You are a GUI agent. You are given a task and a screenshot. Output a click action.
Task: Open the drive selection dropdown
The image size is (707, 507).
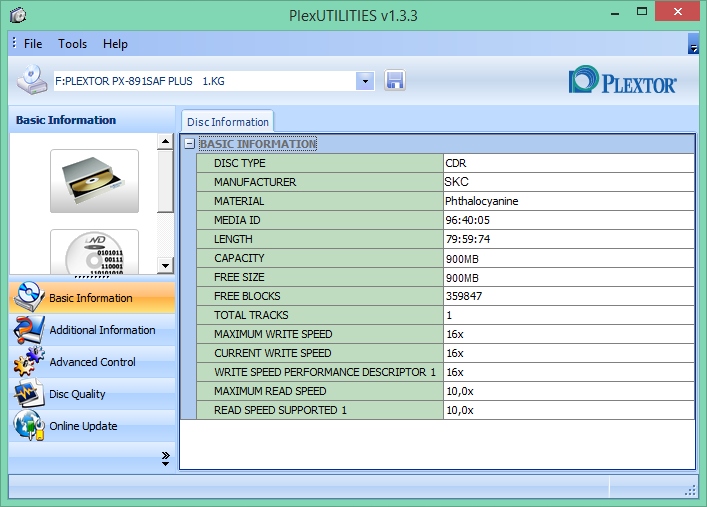tap(365, 81)
